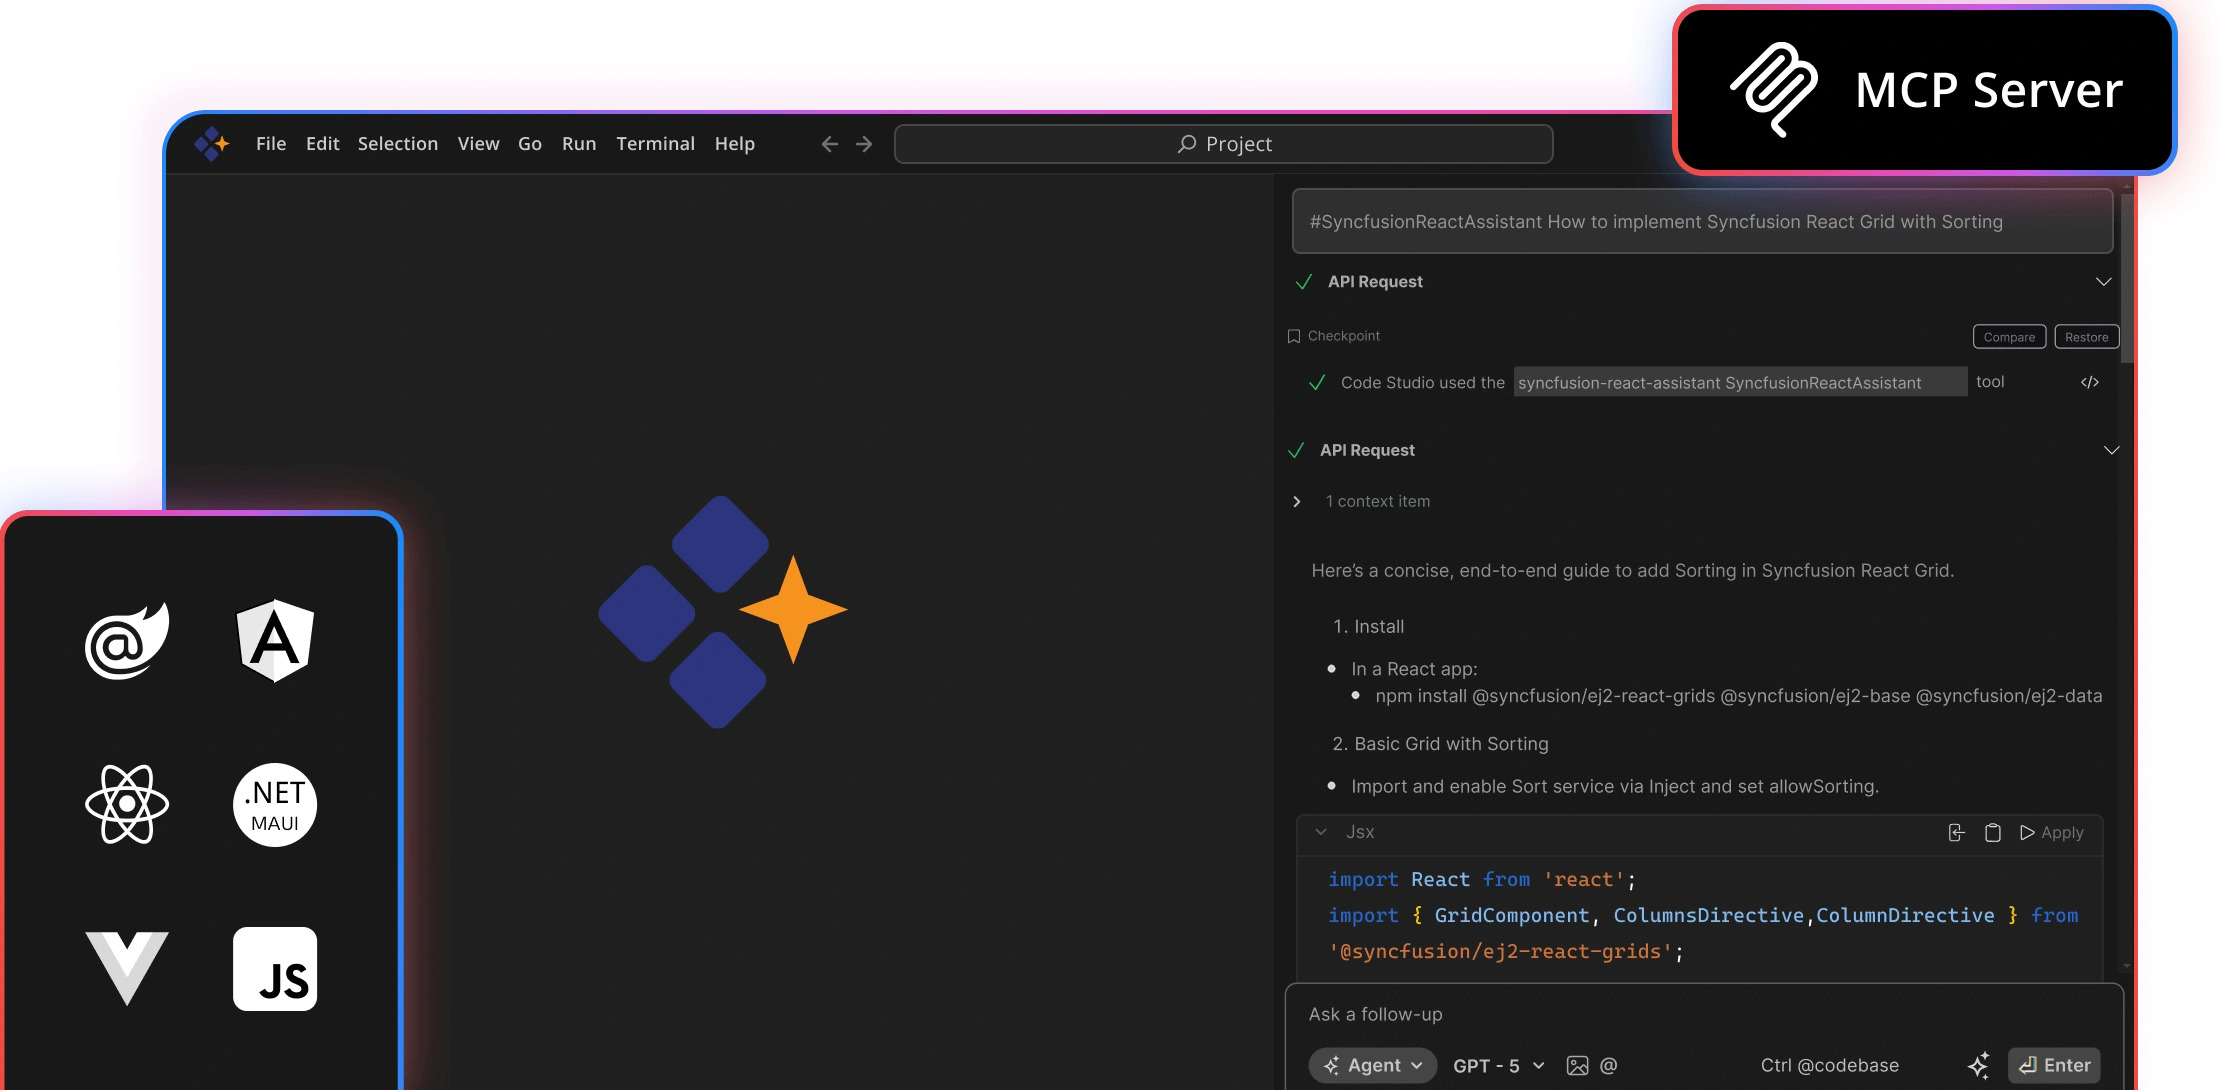Open the GPT - 5 model dropdown
Screen dimensions: 2220x1090
point(1498,1065)
